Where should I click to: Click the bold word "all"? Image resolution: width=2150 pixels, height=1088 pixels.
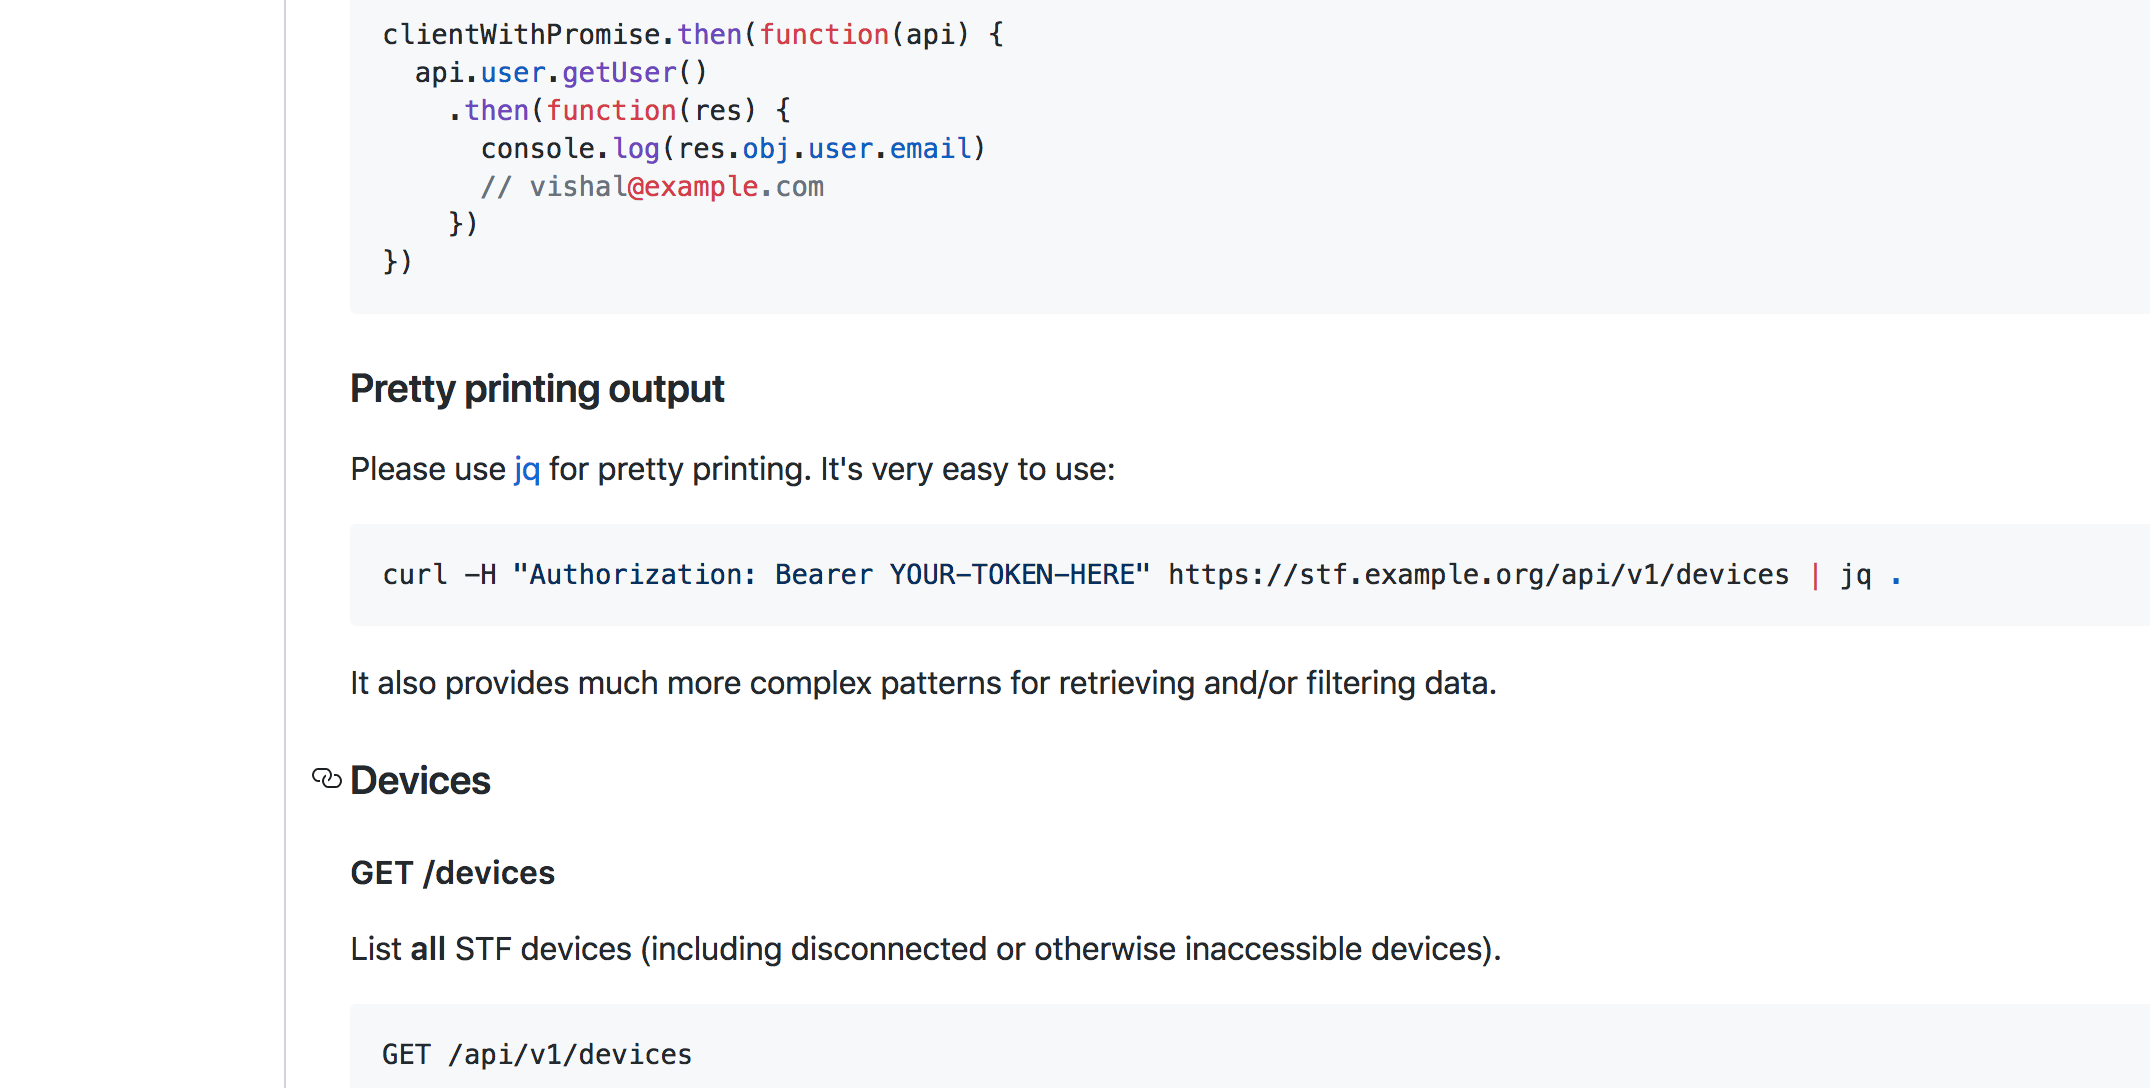tap(428, 949)
